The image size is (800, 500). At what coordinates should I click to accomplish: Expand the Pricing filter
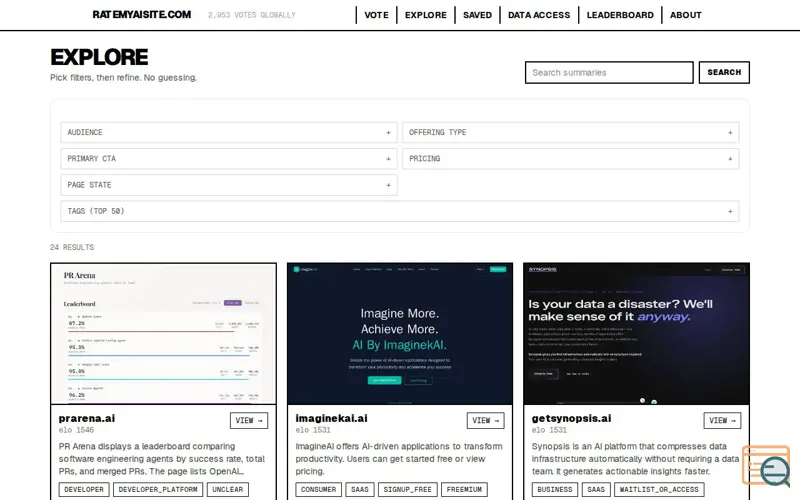(x=570, y=159)
